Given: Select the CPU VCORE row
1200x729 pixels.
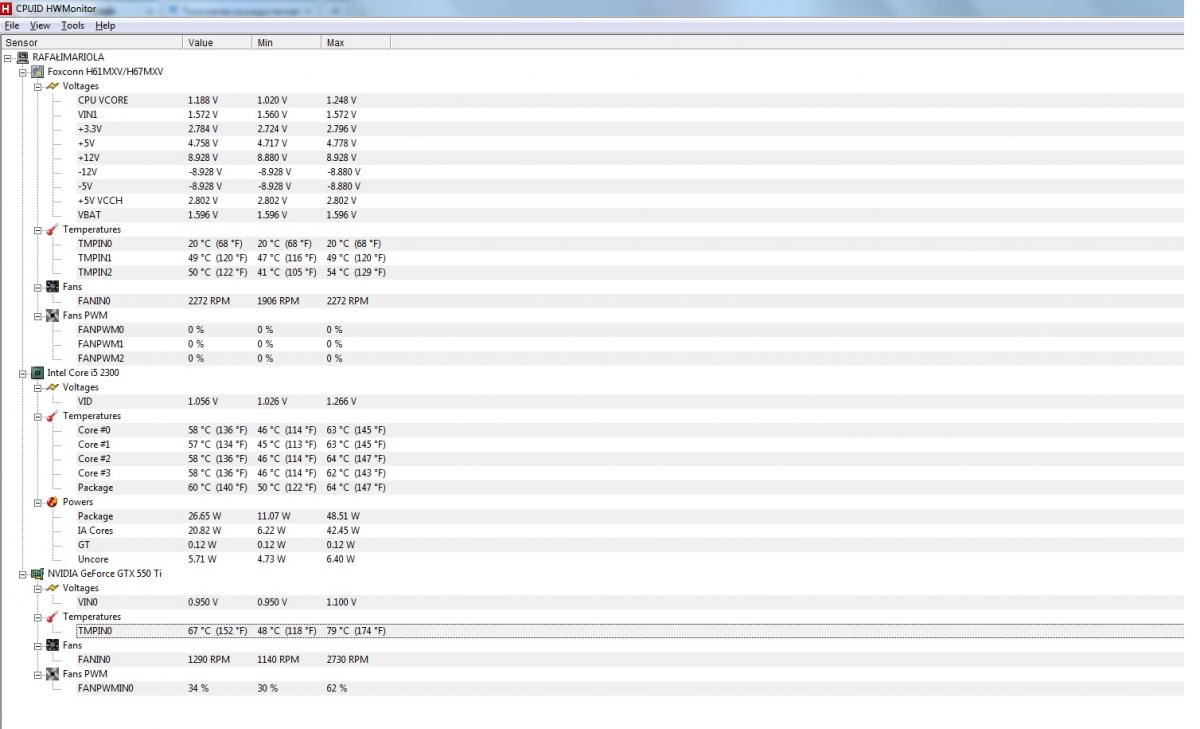Looking at the screenshot, I should click(x=630, y=100).
